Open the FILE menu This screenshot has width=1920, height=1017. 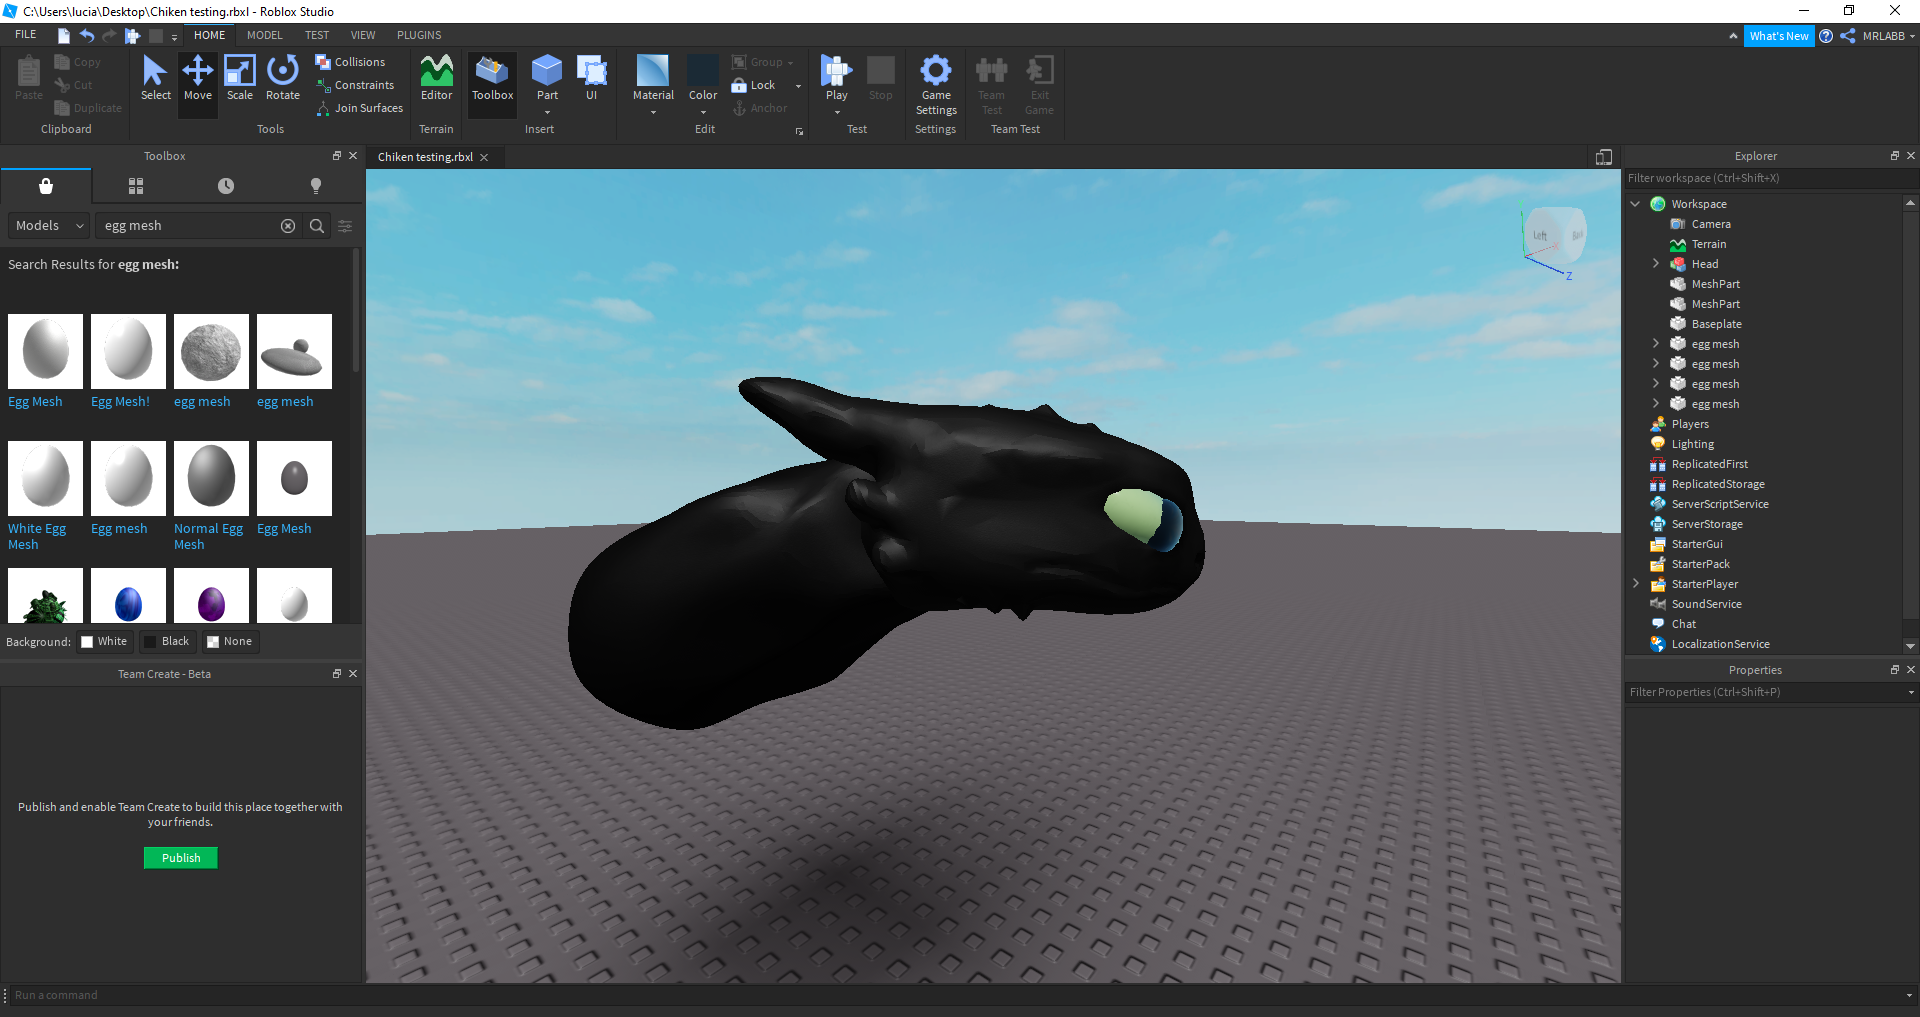(26, 35)
